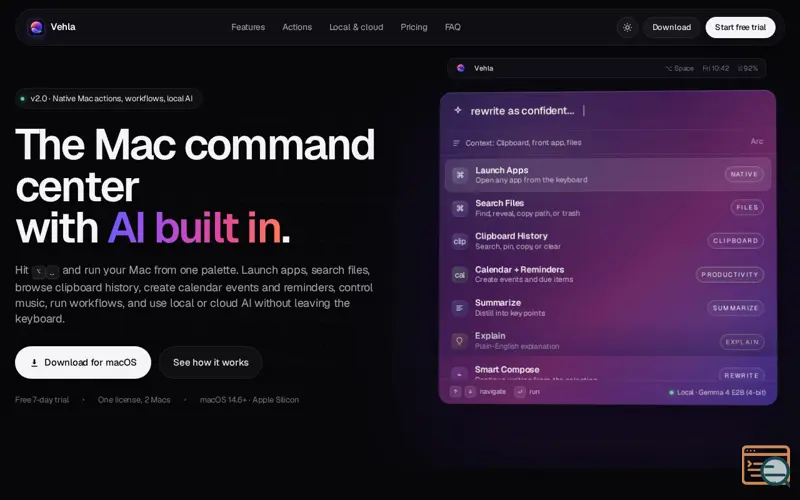Click the Search Files command icon
The width and height of the screenshot is (800, 500).
click(x=460, y=208)
